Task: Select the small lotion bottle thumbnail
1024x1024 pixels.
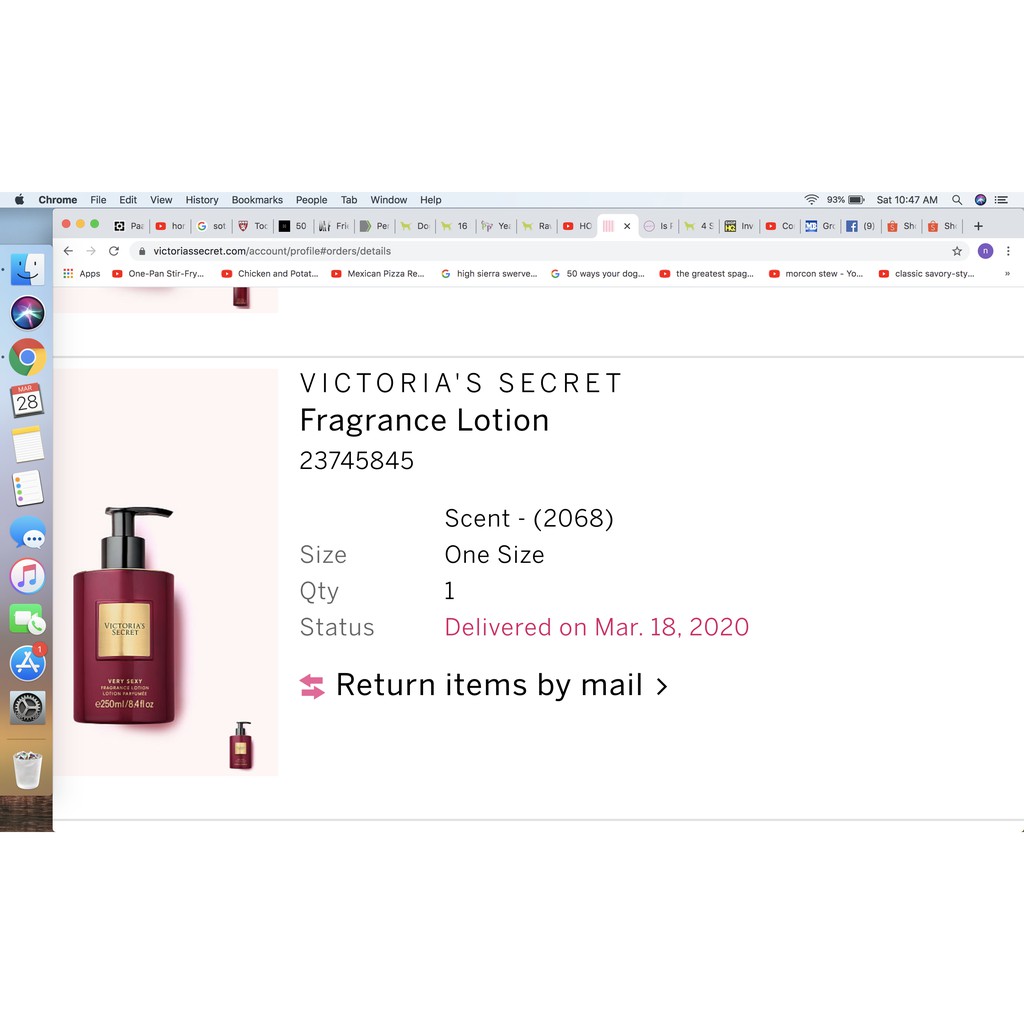Action: 241,745
